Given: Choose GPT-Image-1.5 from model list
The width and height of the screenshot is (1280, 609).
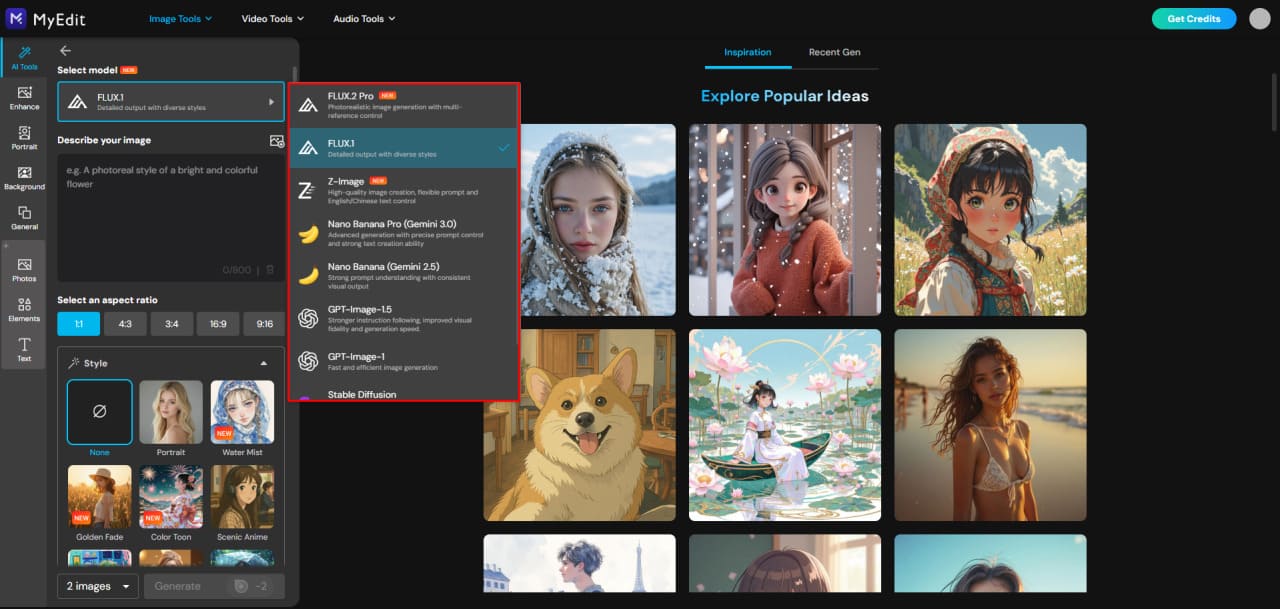Looking at the screenshot, I should pos(403,319).
